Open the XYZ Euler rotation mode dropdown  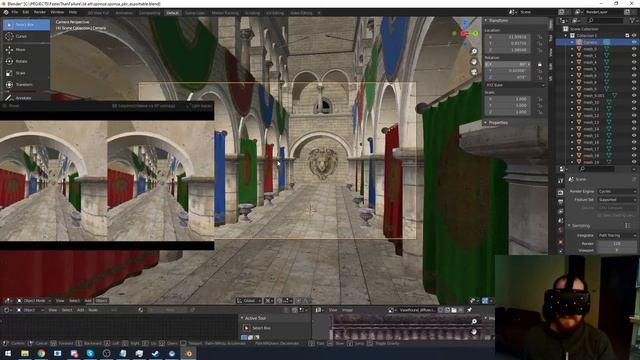point(515,85)
